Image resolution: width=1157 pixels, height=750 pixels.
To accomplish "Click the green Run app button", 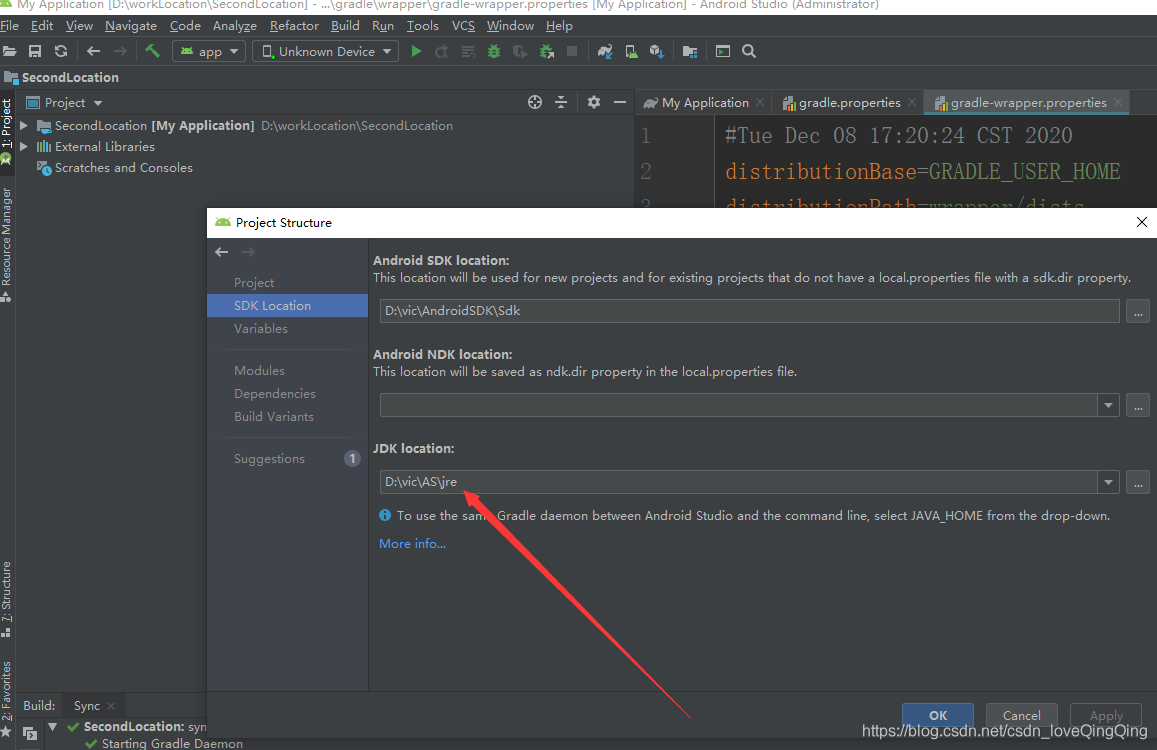I will click(416, 52).
